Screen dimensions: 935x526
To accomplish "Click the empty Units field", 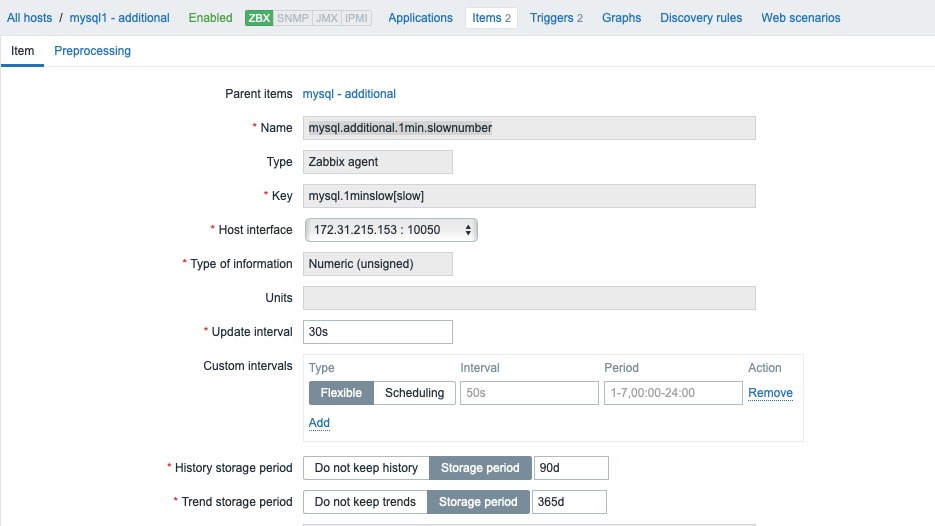I will point(529,298).
